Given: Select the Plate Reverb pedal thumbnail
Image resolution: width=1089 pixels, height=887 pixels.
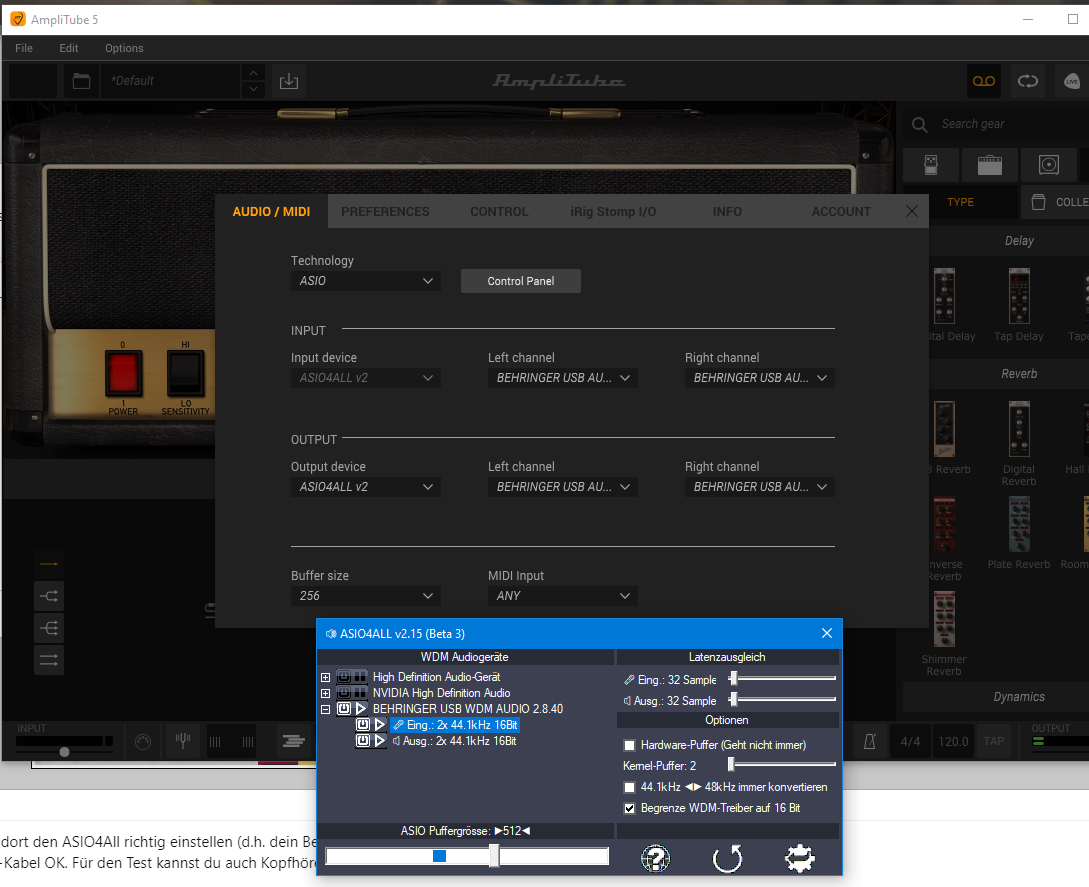Looking at the screenshot, I should (x=1019, y=524).
